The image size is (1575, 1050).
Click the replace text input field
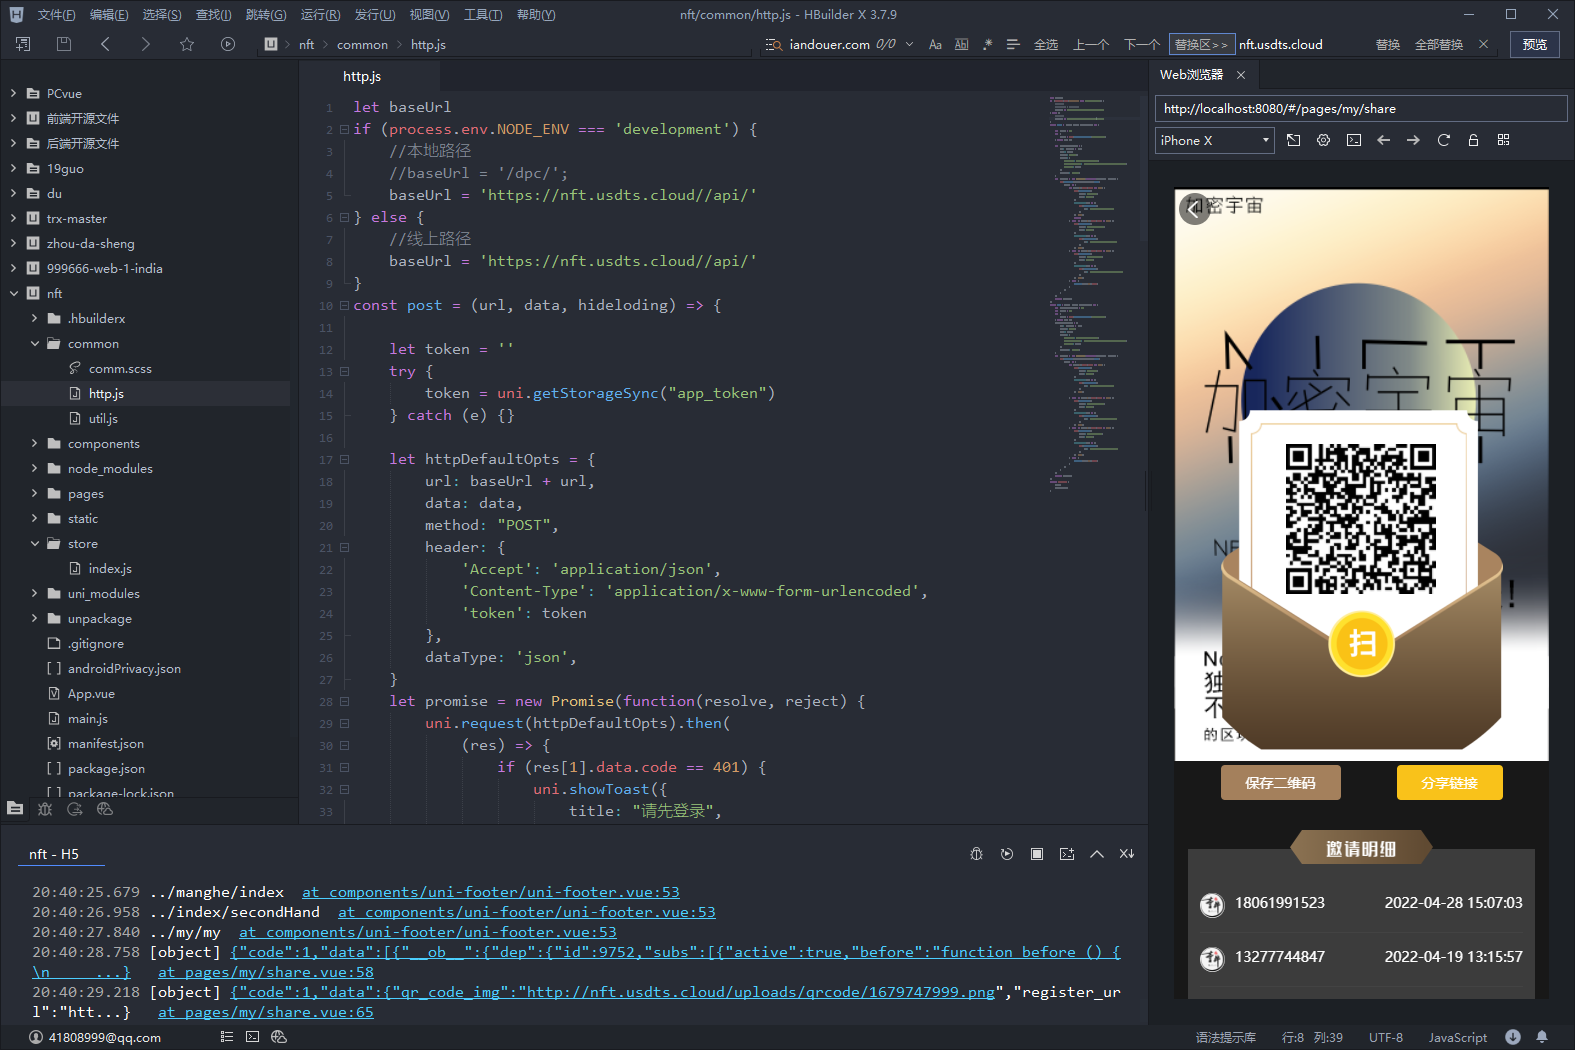(1301, 44)
